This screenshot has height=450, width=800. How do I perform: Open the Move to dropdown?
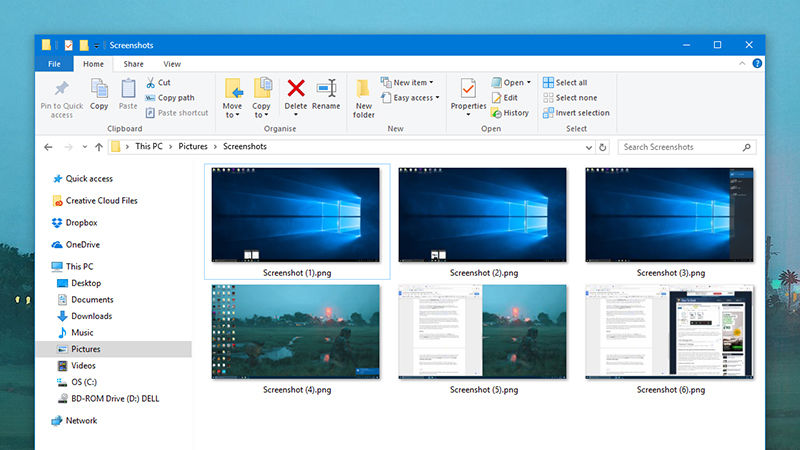(232, 110)
